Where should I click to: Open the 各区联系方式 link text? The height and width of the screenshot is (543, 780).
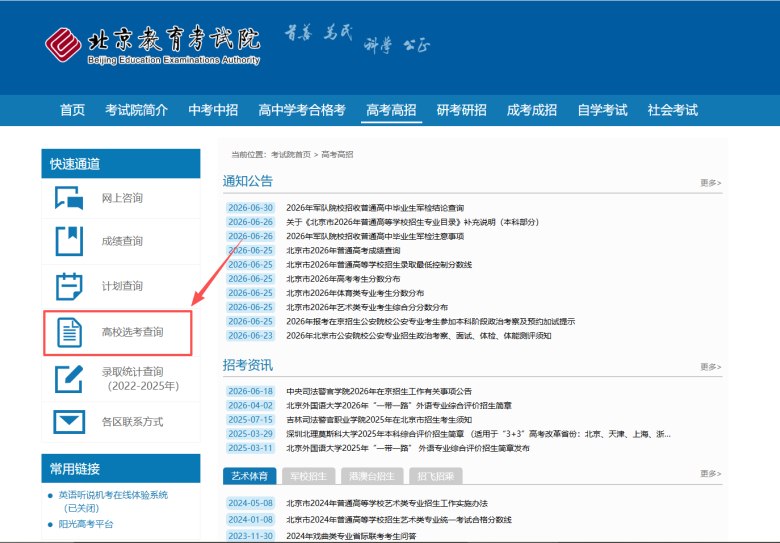pos(133,422)
